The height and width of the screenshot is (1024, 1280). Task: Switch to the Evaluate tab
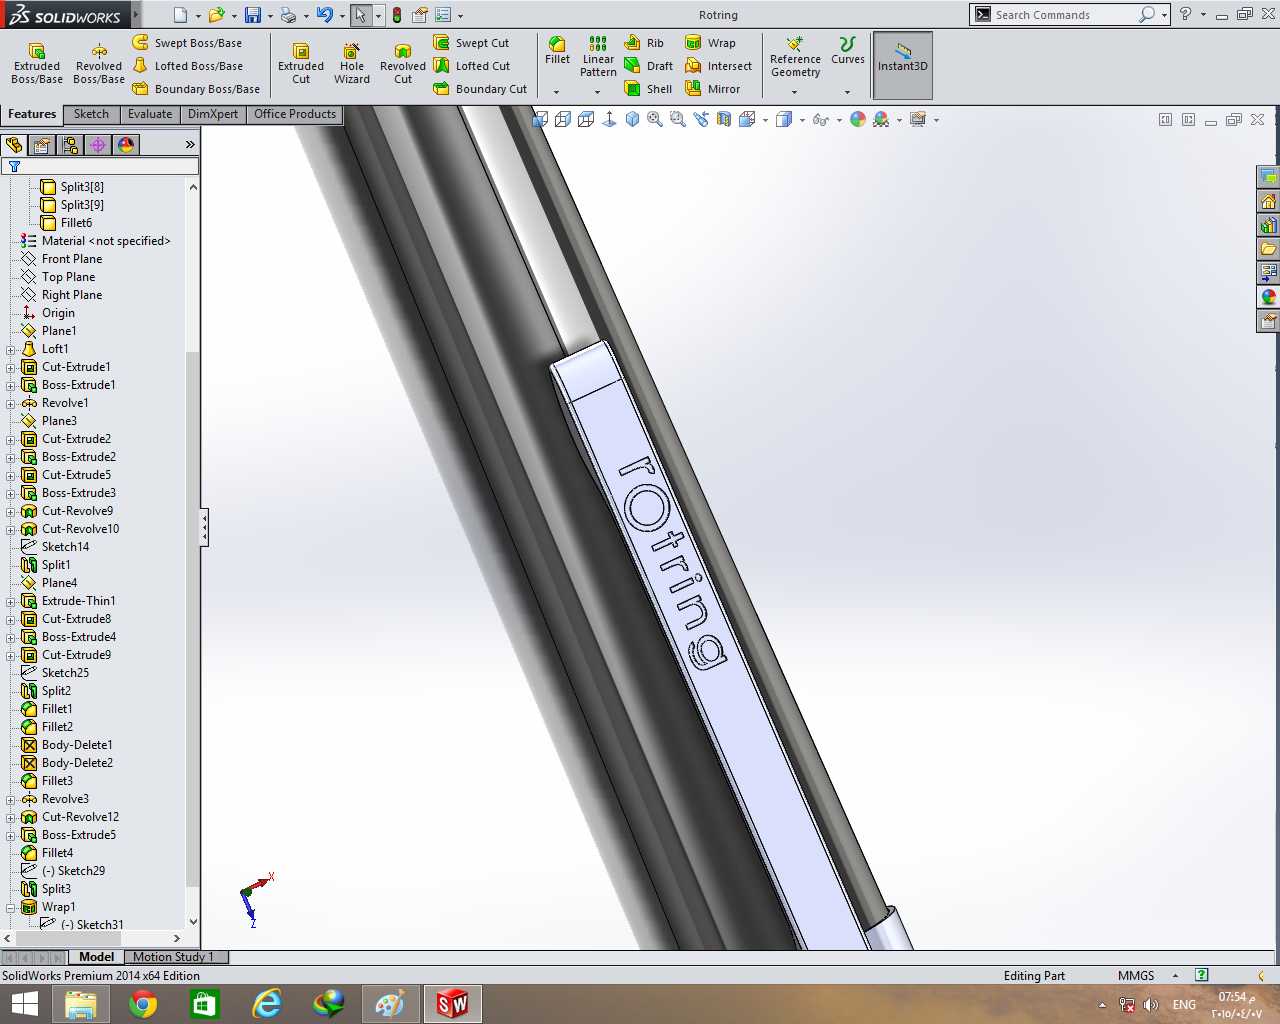(150, 114)
